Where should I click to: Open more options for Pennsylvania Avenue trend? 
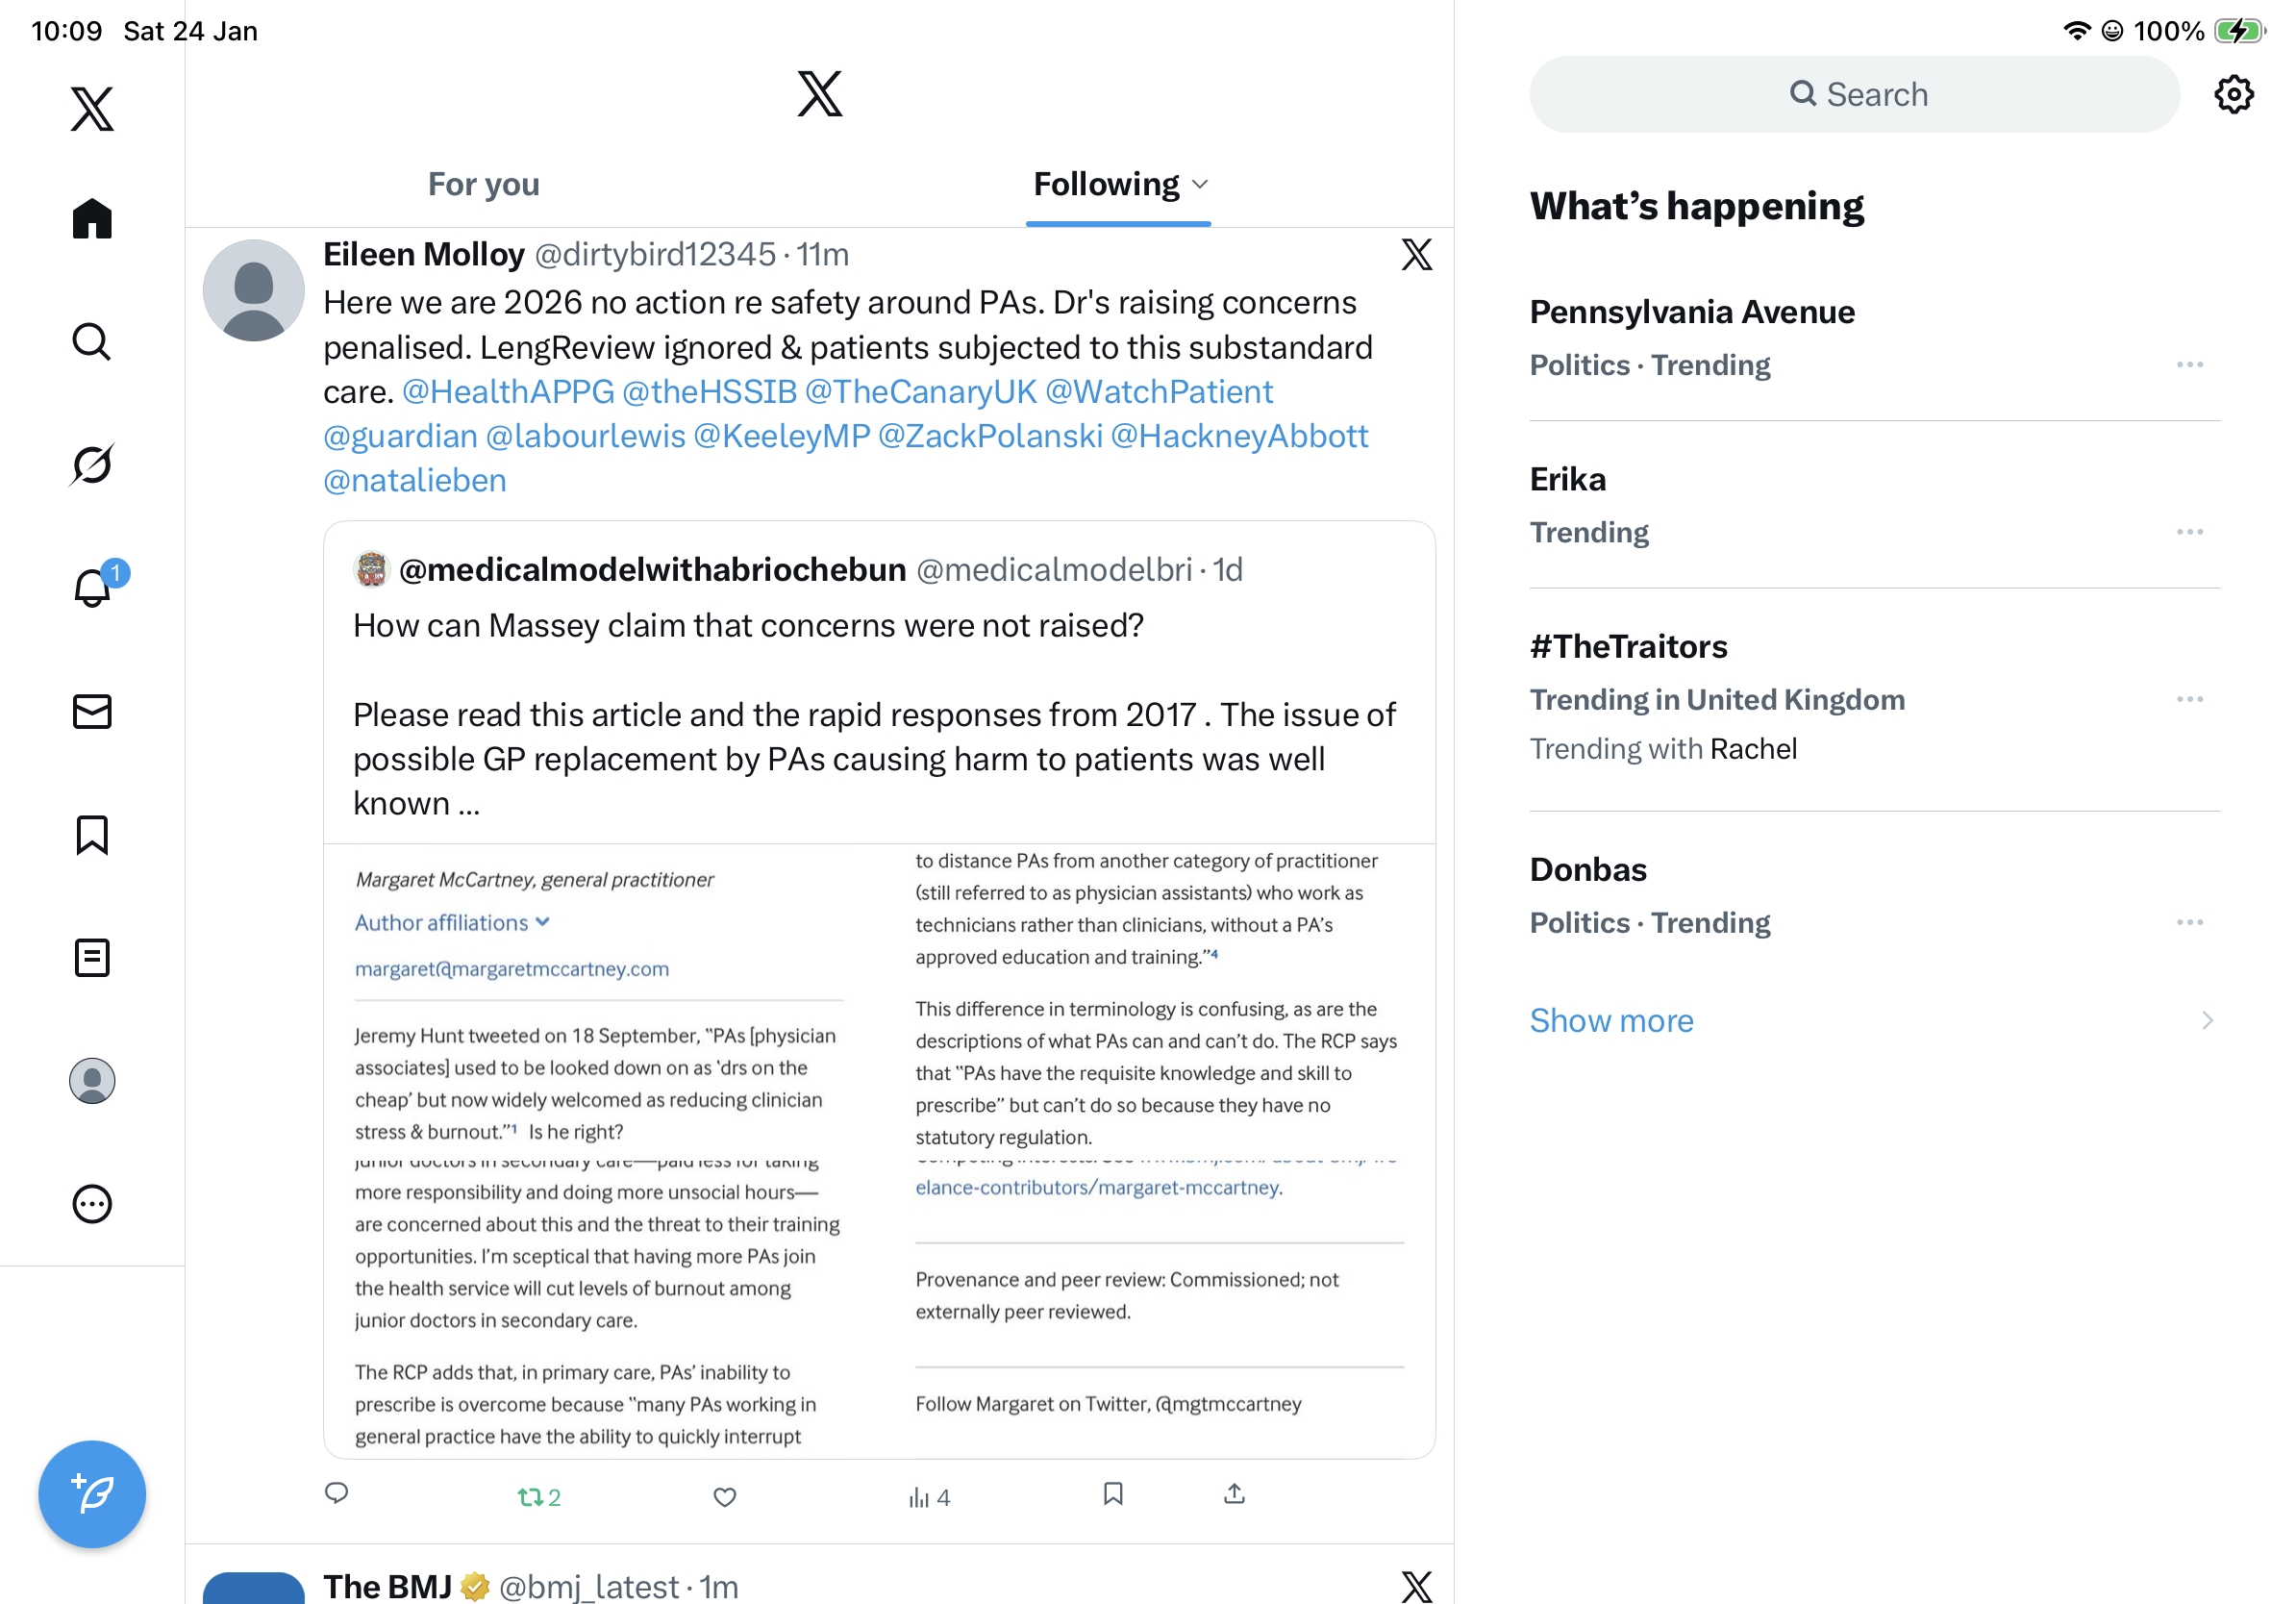(2189, 365)
